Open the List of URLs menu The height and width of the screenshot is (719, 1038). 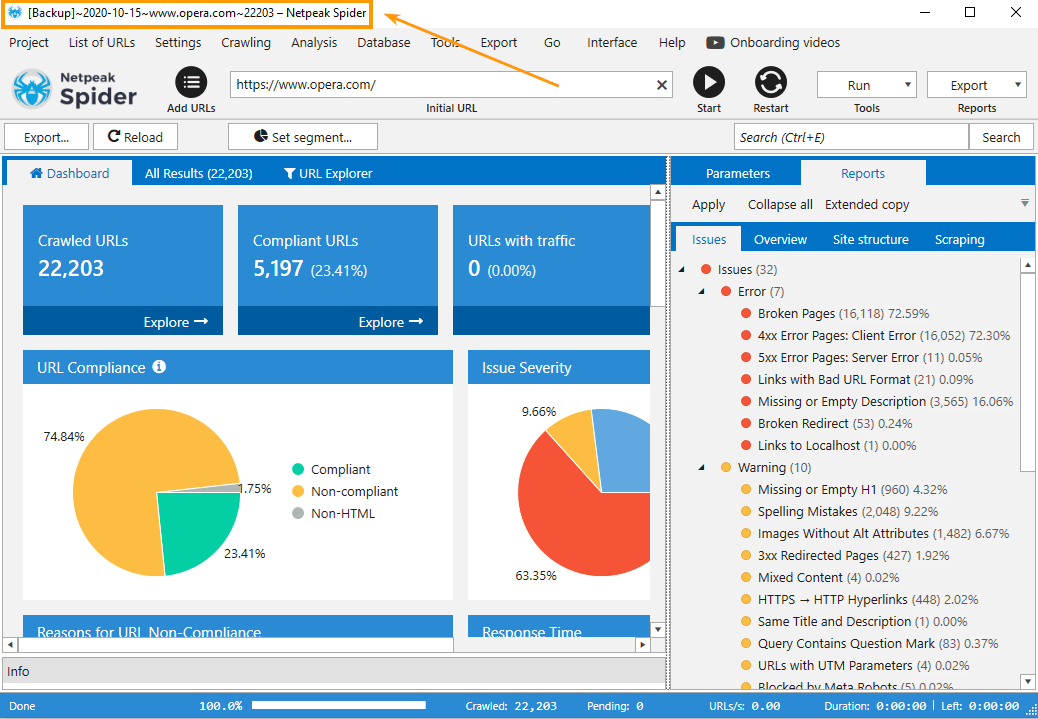click(x=102, y=43)
